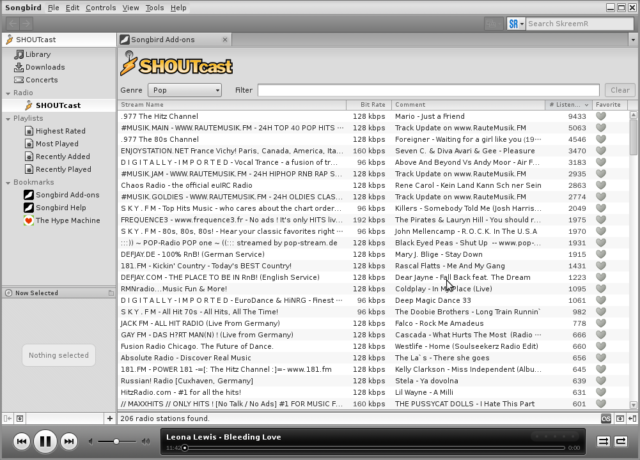Favorite Chaos Radio station

(601, 185)
